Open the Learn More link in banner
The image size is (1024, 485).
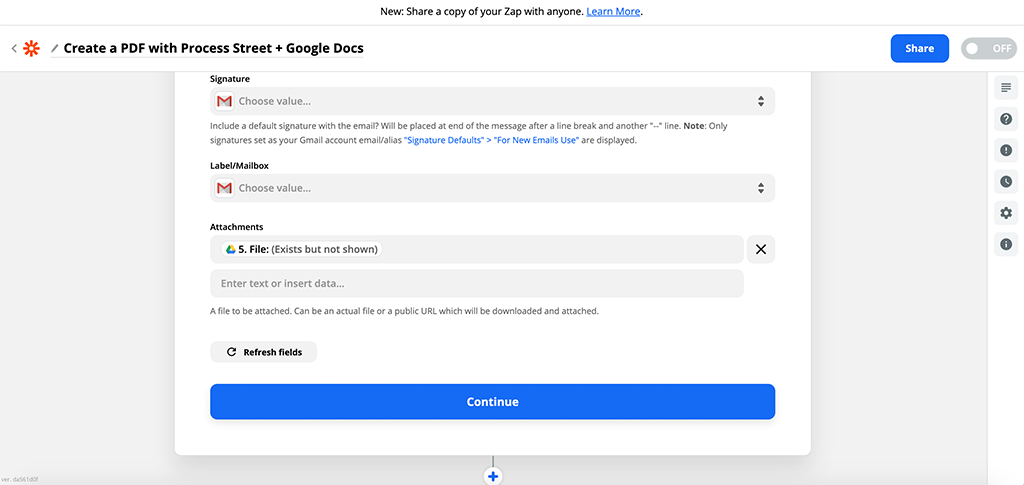[613, 12]
